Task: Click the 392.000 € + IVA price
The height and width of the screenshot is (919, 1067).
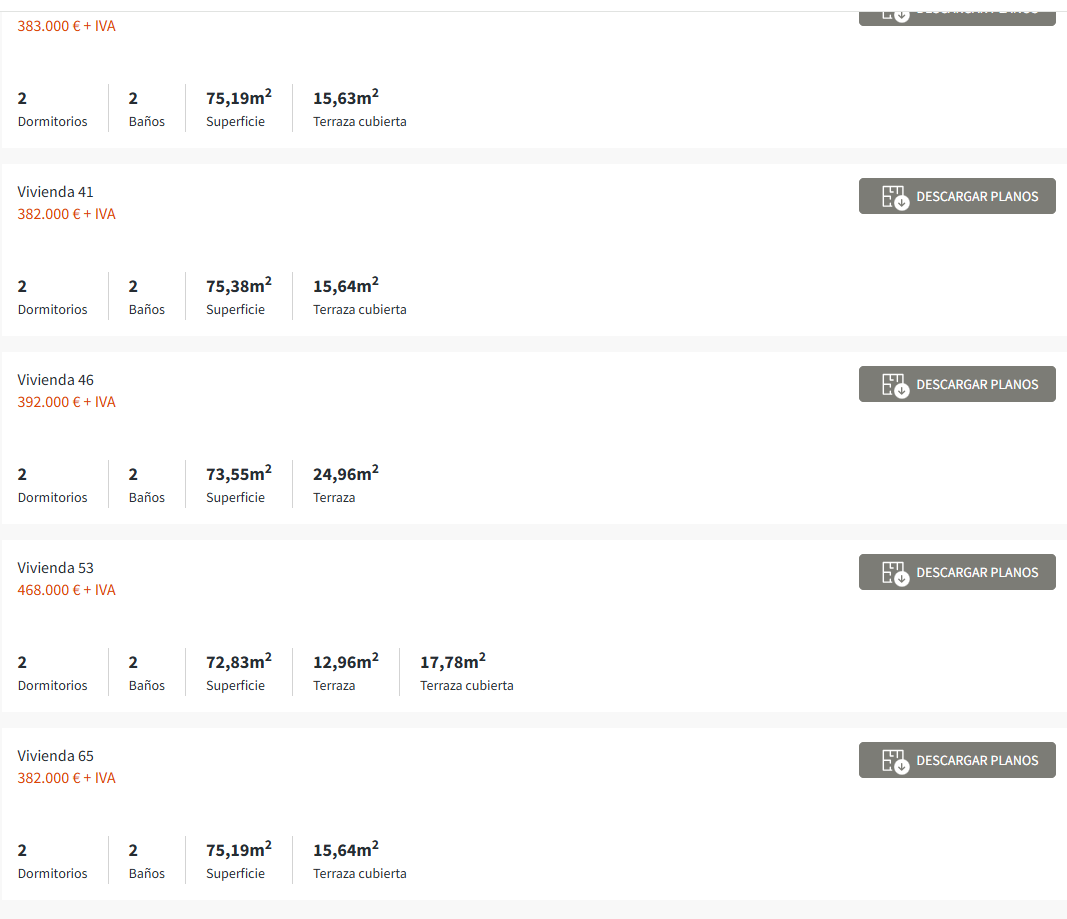Action: click(67, 402)
